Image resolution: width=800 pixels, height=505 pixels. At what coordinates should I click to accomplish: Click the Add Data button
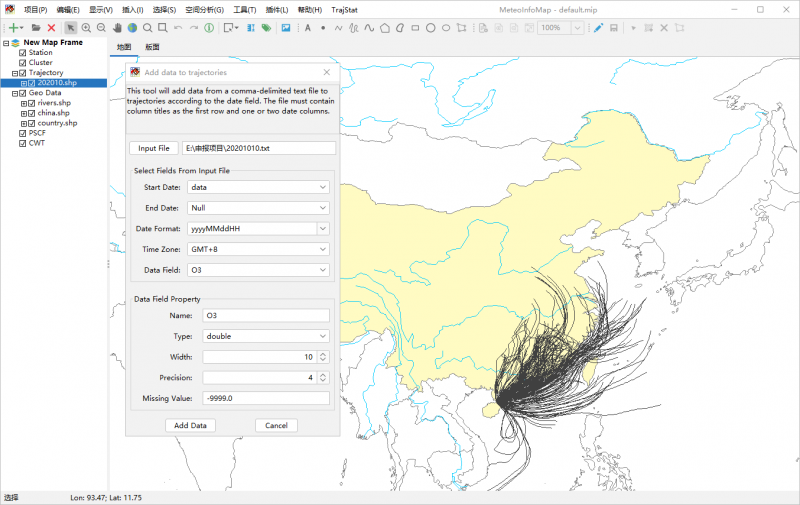click(x=190, y=425)
